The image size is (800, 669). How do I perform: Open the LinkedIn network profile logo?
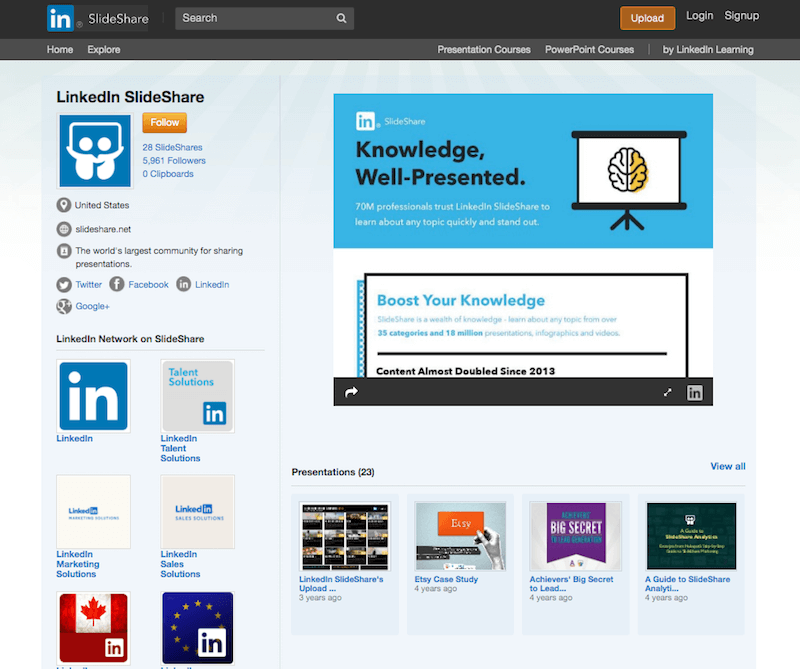93,396
